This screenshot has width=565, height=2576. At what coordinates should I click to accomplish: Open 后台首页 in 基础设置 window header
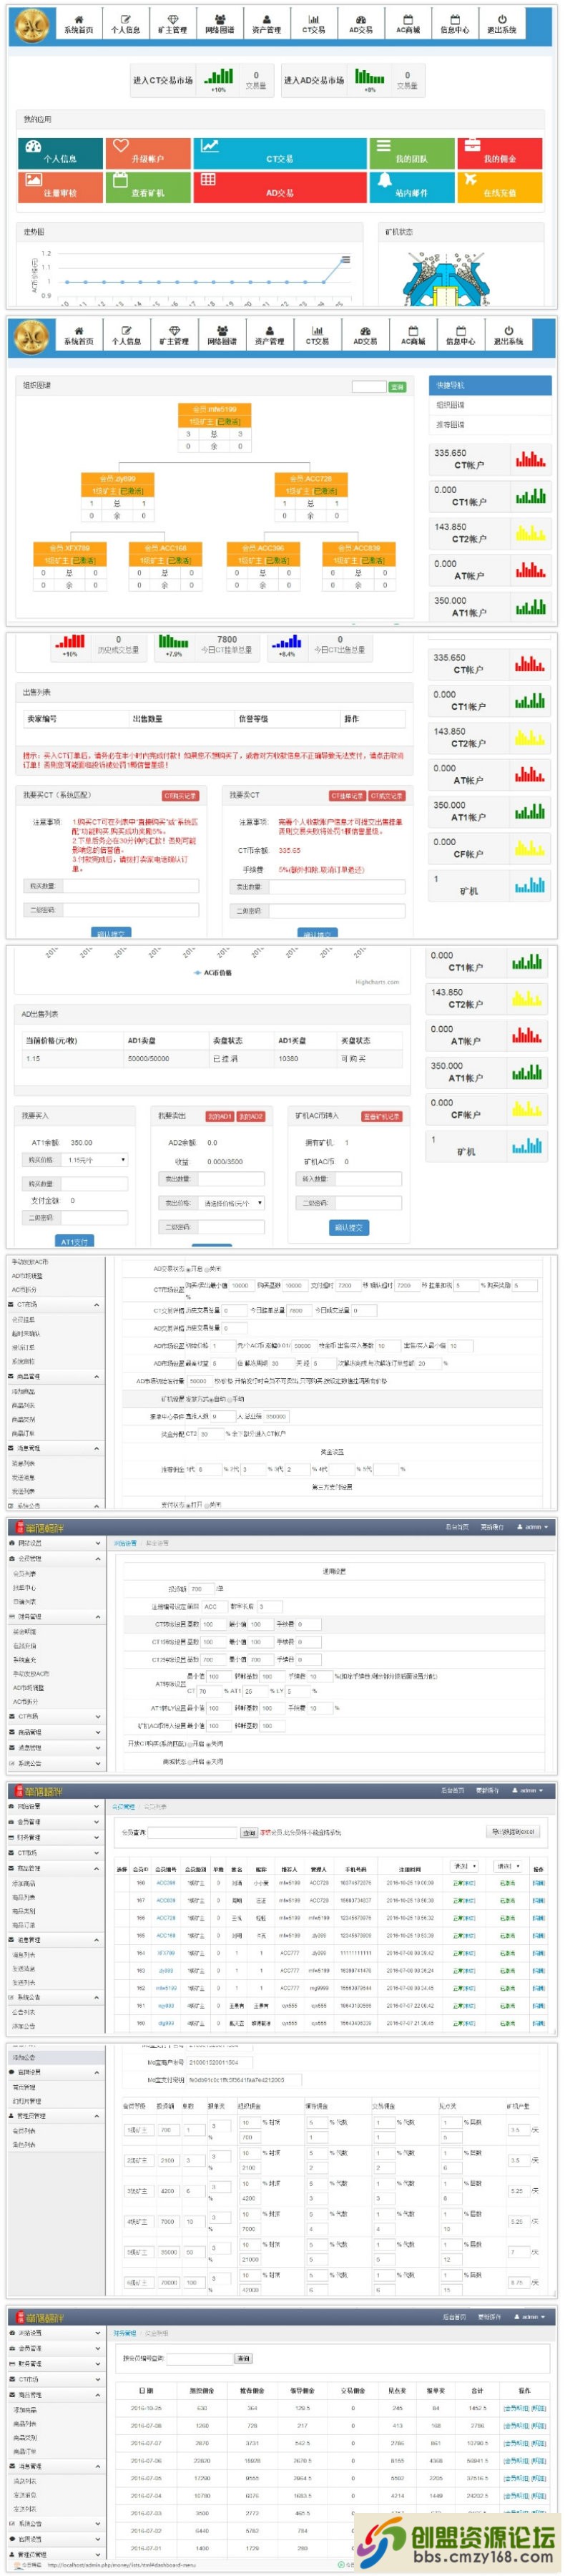[x=457, y=1527]
